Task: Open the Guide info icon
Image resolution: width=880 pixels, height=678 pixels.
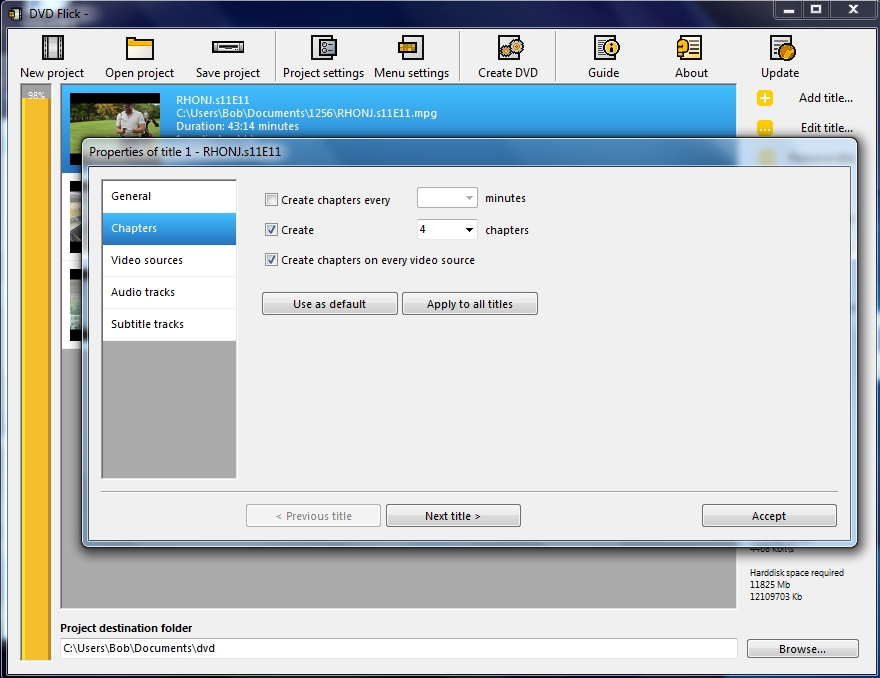Action: 607,48
